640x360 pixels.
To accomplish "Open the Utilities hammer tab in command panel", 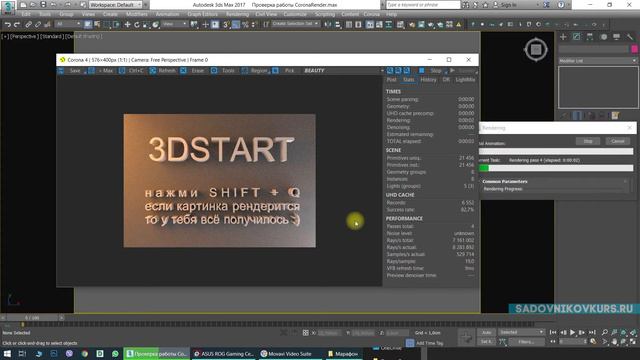I will (x=630, y=37).
